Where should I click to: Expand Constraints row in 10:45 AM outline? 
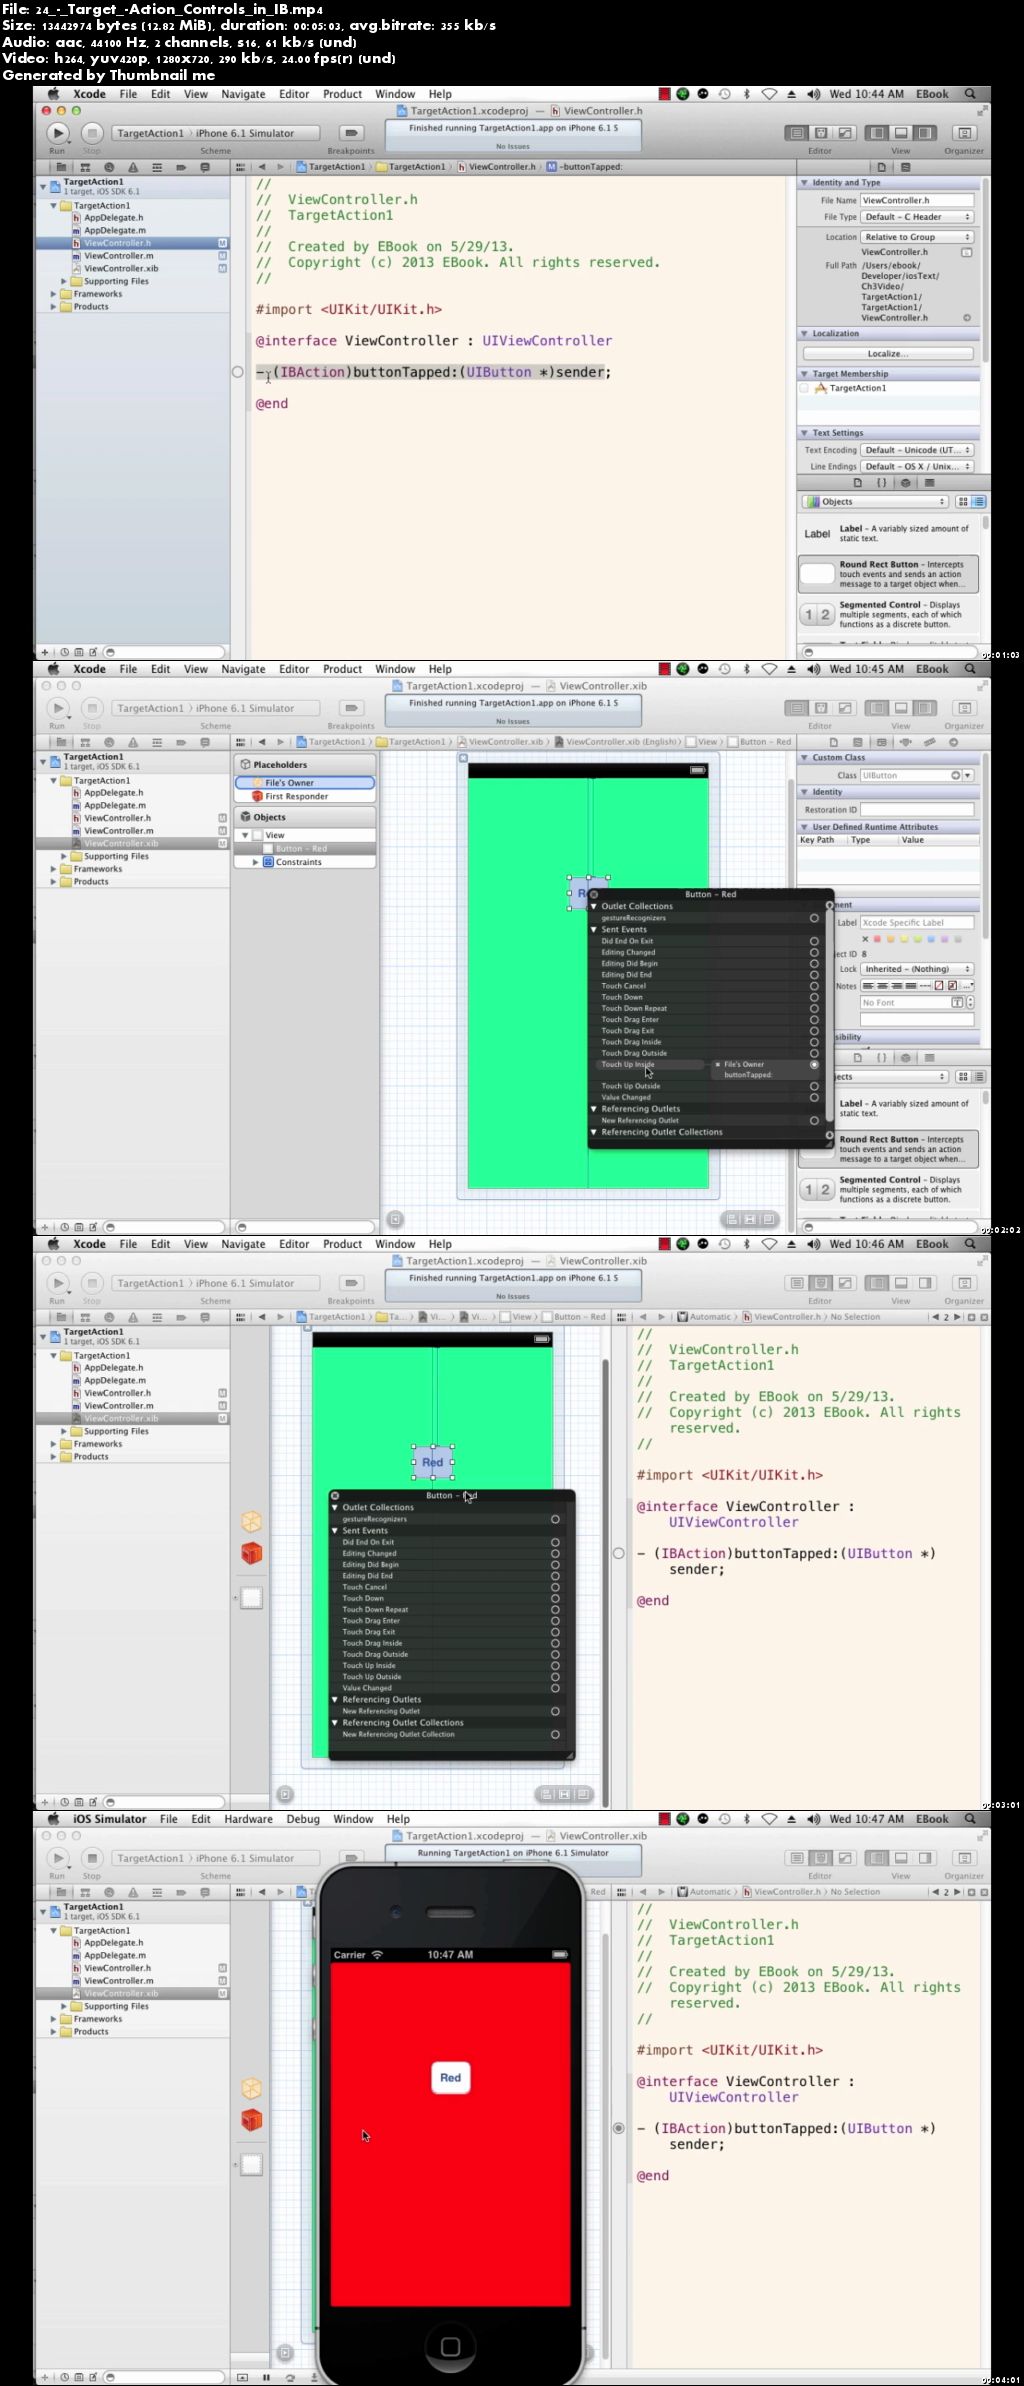[x=256, y=862]
